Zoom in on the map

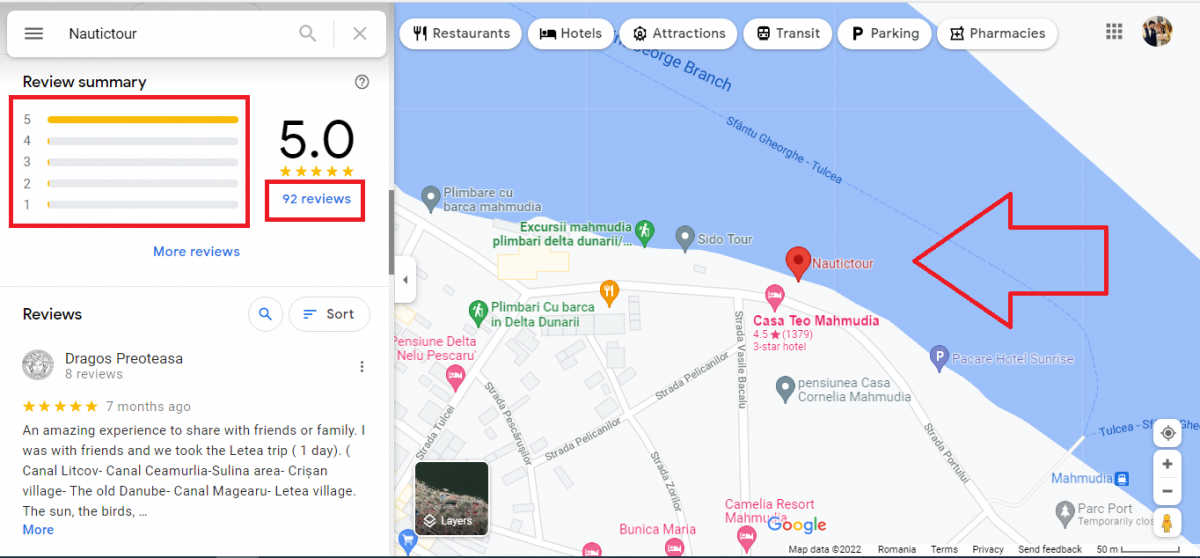(x=1166, y=465)
